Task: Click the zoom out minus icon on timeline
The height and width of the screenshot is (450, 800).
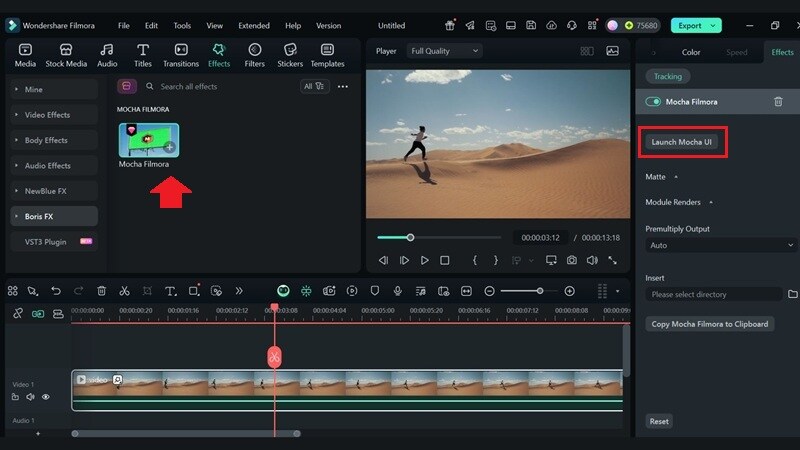Action: 489,291
